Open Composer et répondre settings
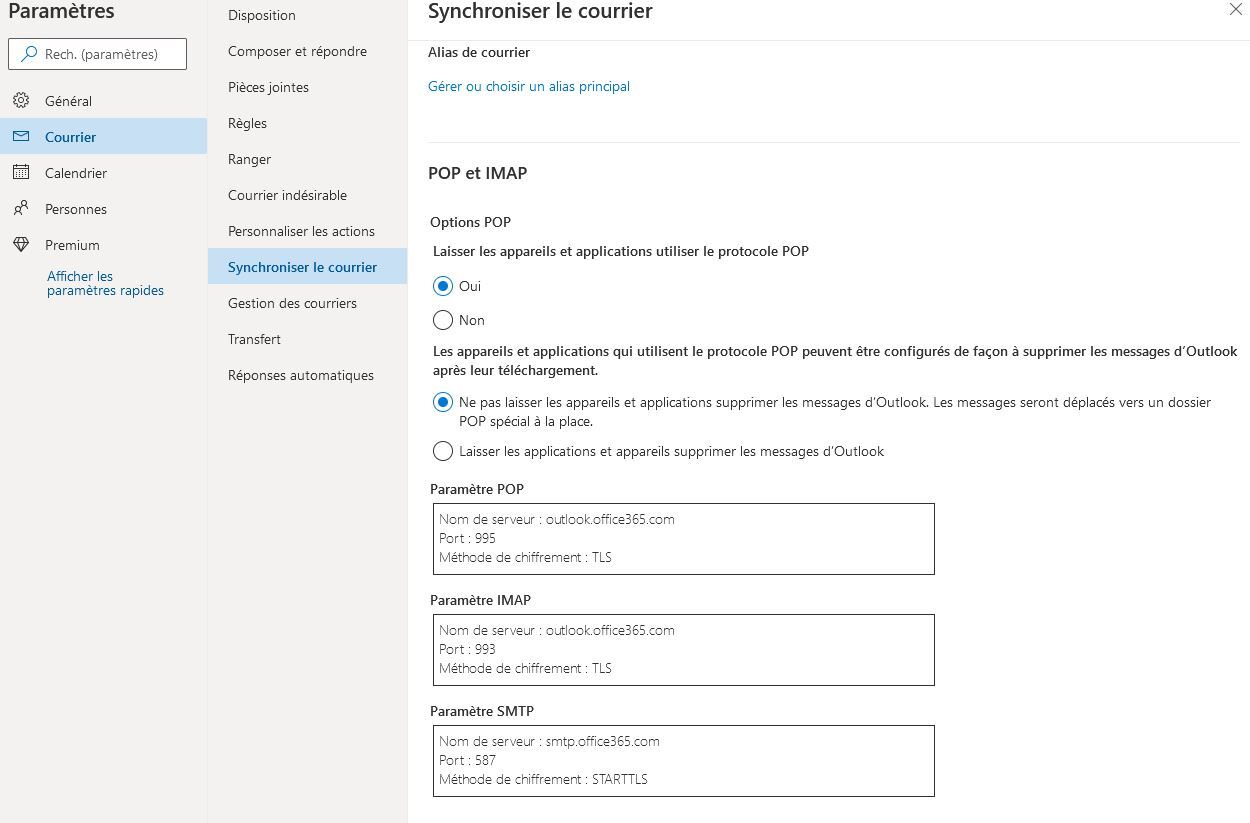This screenshot has height=823, width=1250. point(297,51)
